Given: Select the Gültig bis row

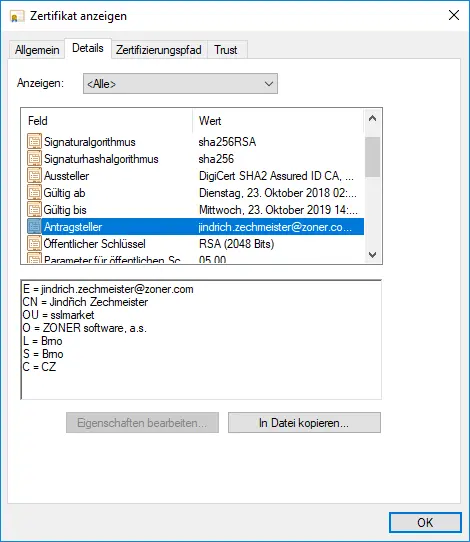Looking at the screenshot, I should 195,209.
